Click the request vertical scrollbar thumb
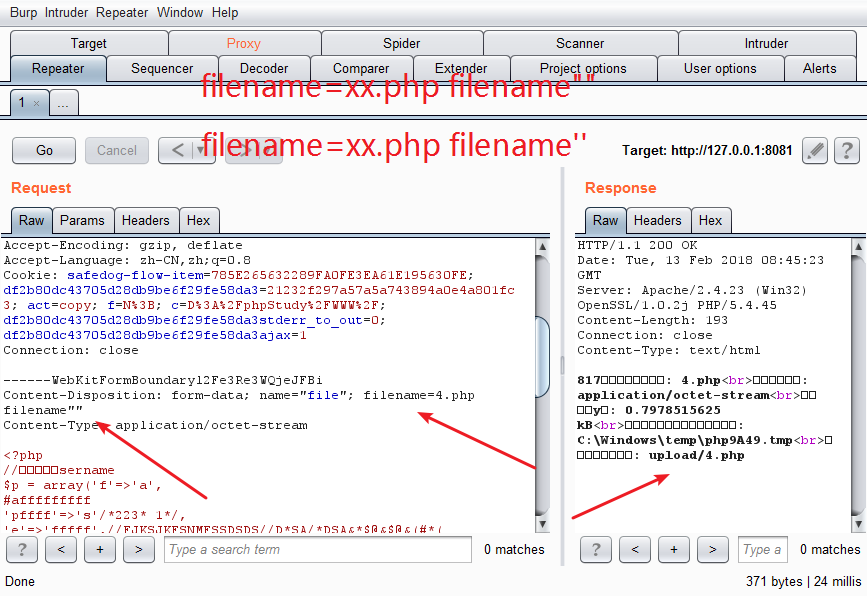Screen dimensions: 867x596 (542, 357)
